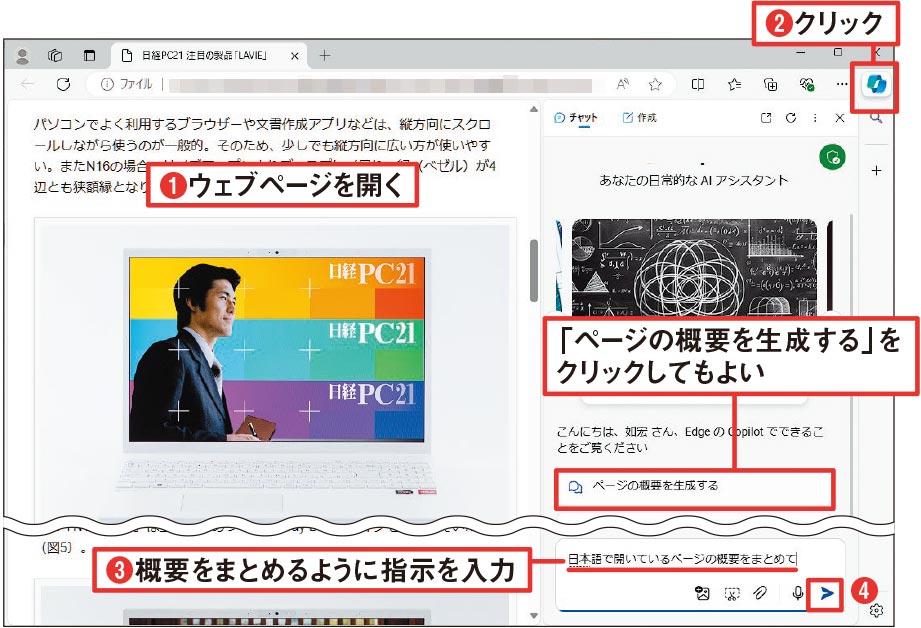Start read aloud with the A icon
921x628 pixels.
click(x=623, y=84)
